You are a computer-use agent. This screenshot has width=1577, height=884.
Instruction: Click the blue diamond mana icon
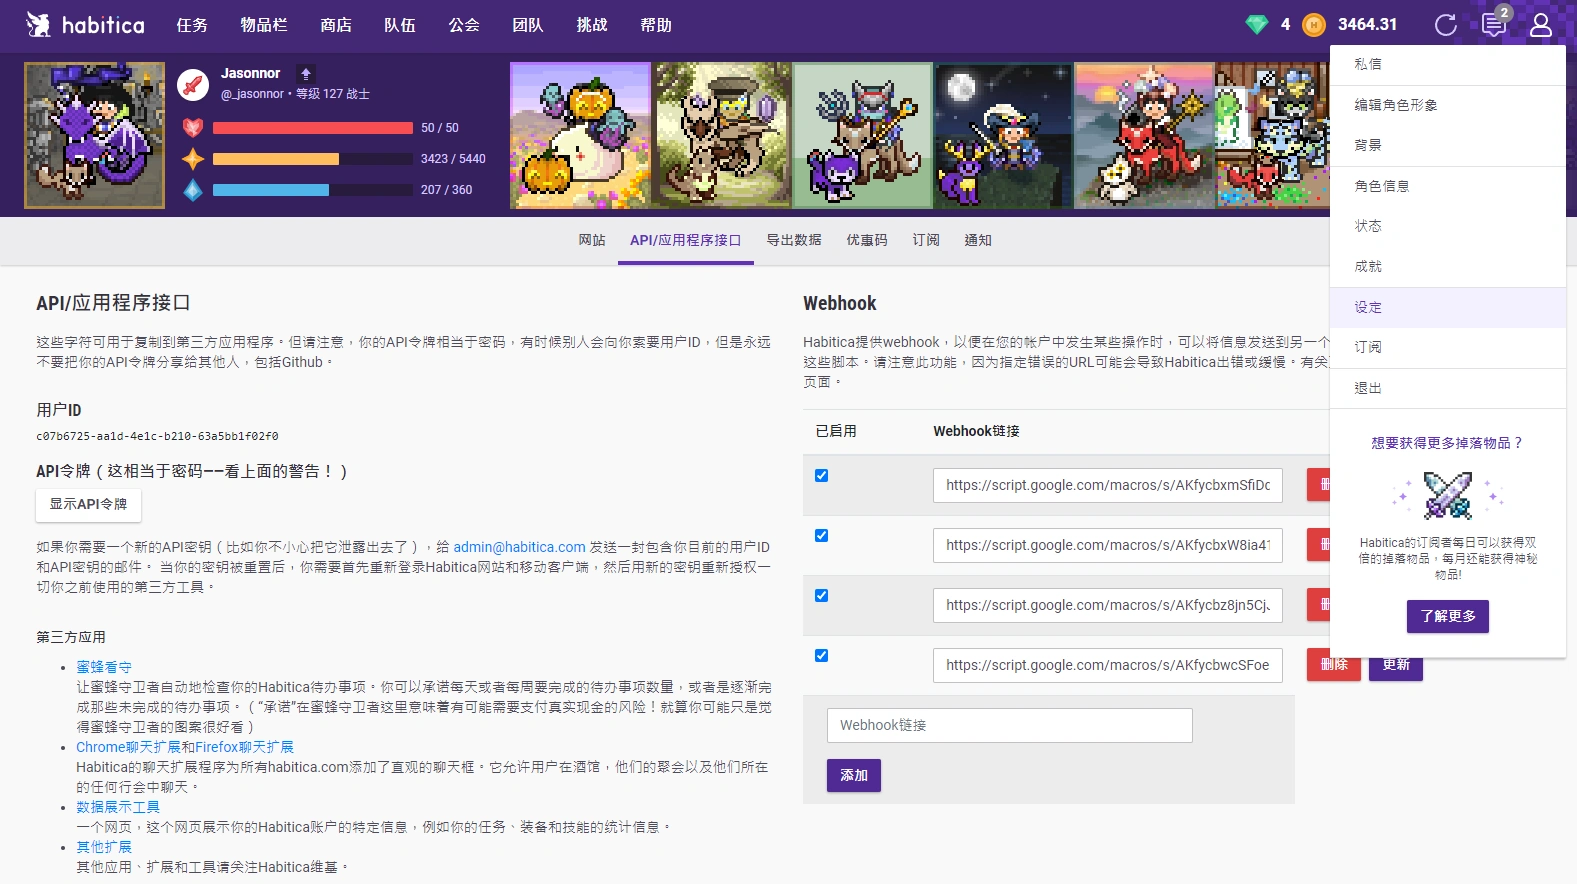click(x=193, y=190)
